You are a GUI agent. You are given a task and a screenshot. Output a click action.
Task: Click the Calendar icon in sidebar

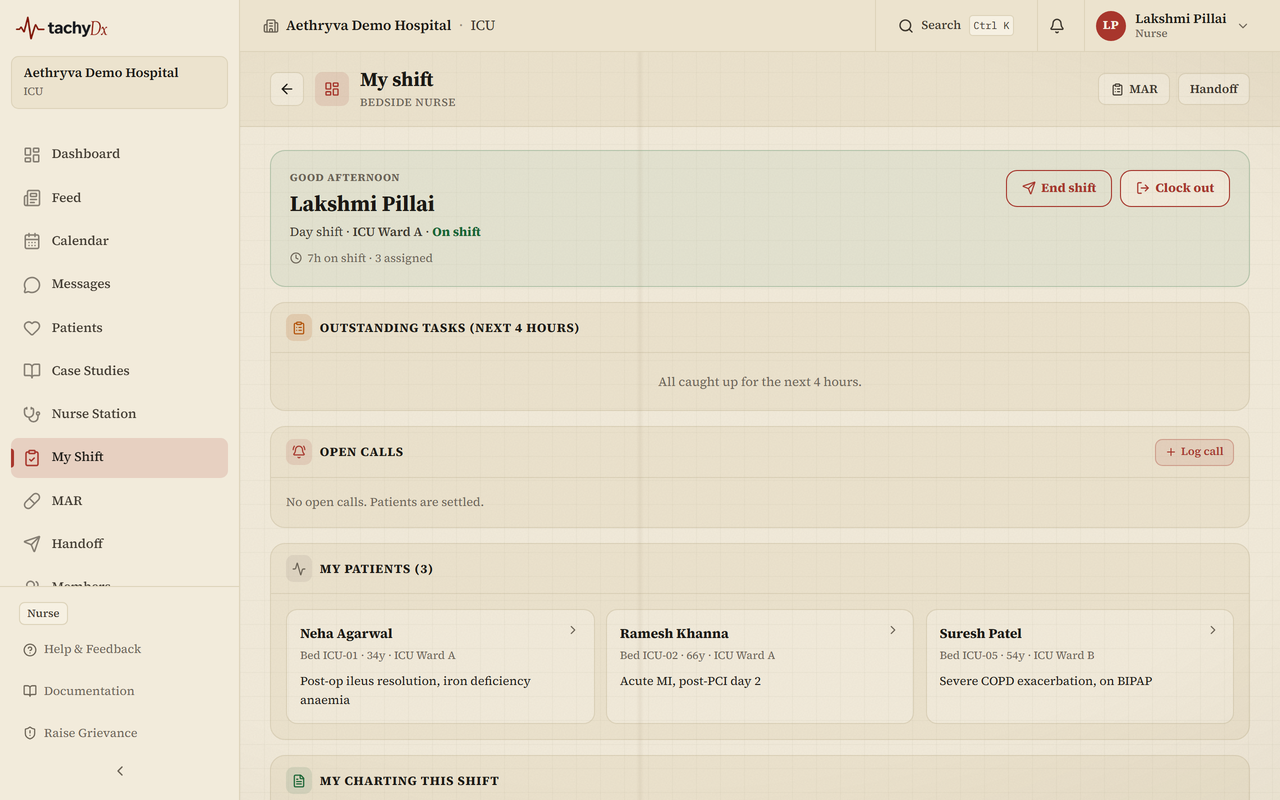(x=32, y=241)
